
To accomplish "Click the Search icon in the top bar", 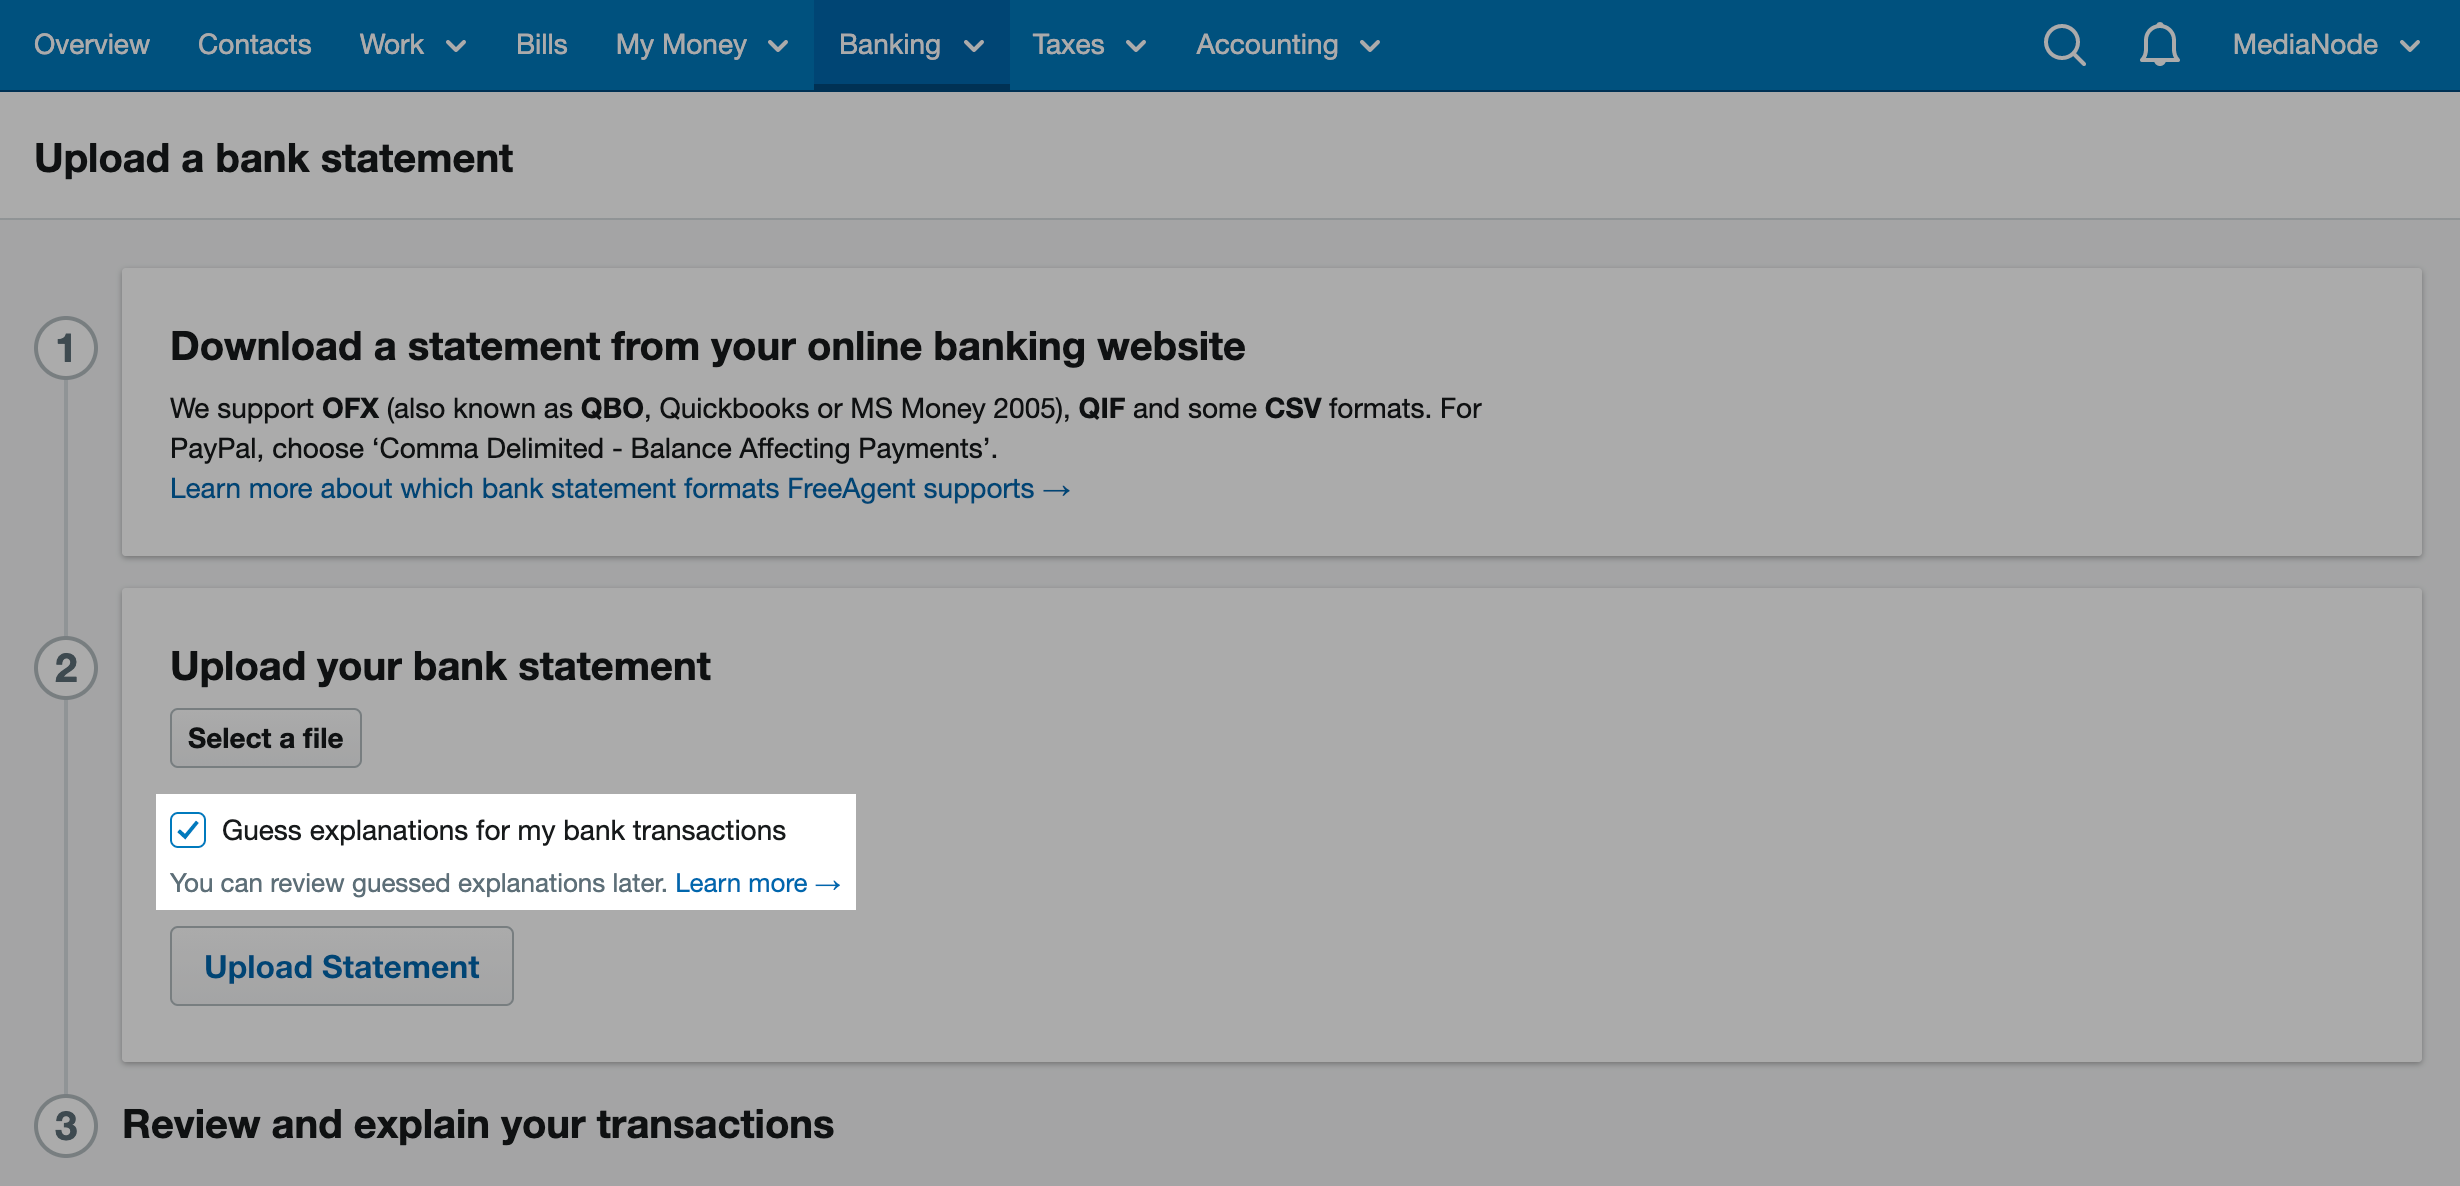I will click(2062, 44).
